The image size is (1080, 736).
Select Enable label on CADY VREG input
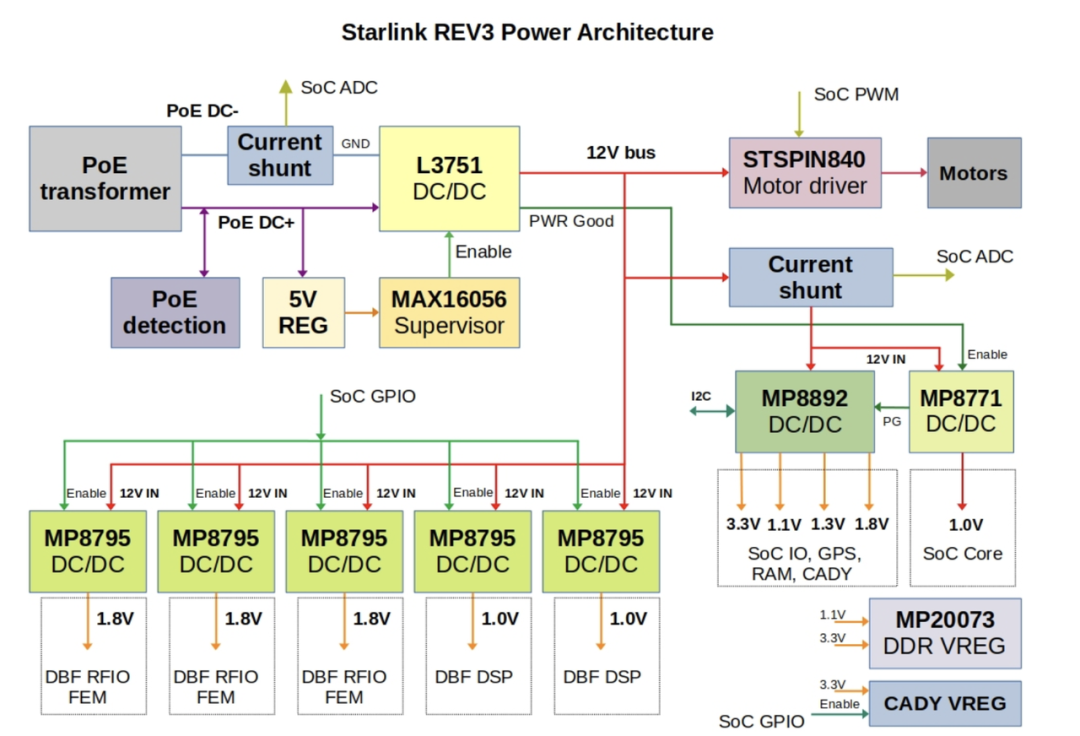pyautogui.click(x=839, y=704)
